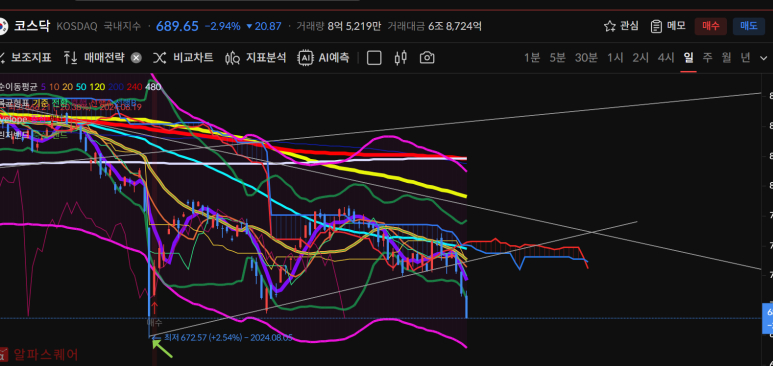Click the 기준 line legend of 일목균형표

pos(40,103)
